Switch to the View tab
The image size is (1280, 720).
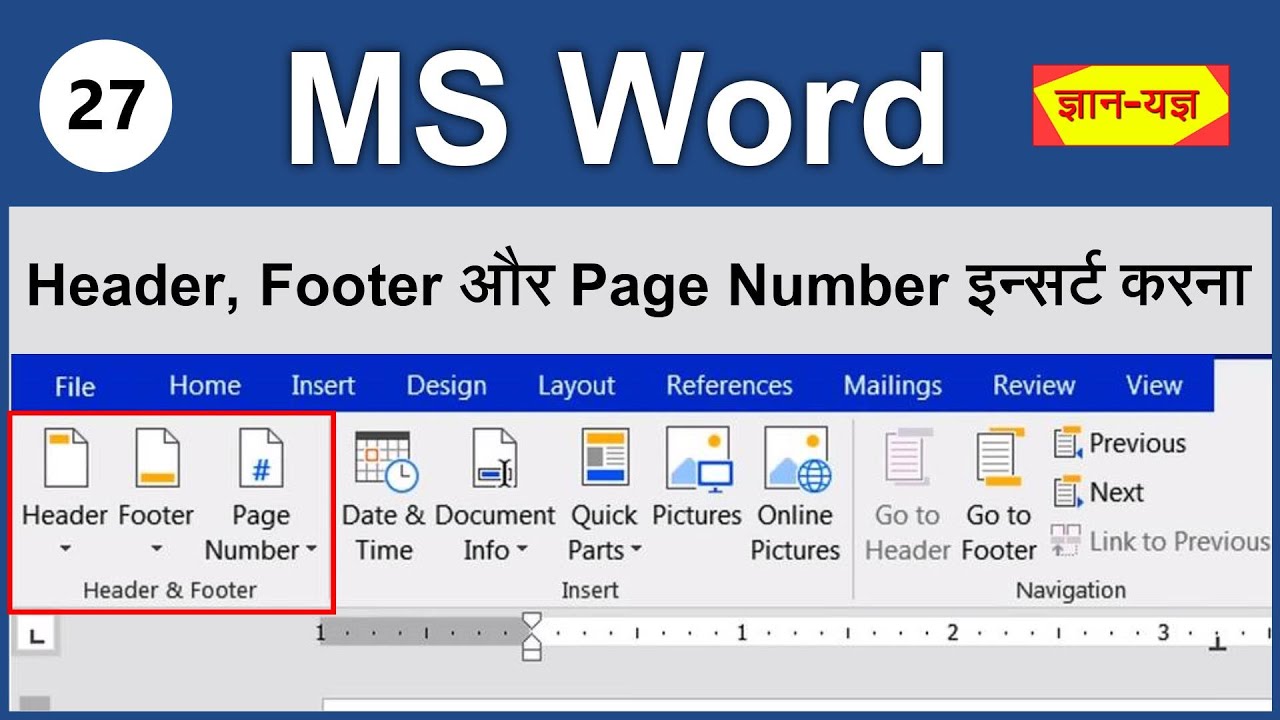click(x=1154, y=385)
